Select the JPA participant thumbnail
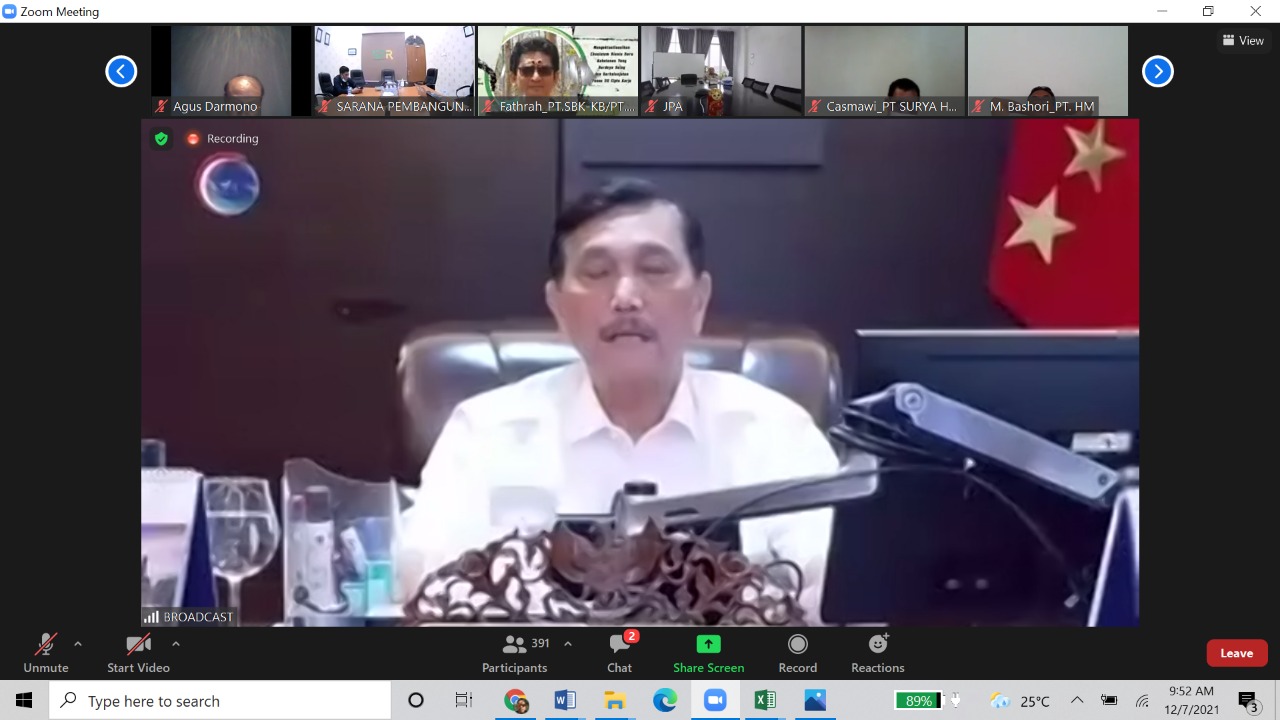This screenshot has height=720, width=1280. coord(721,70)
